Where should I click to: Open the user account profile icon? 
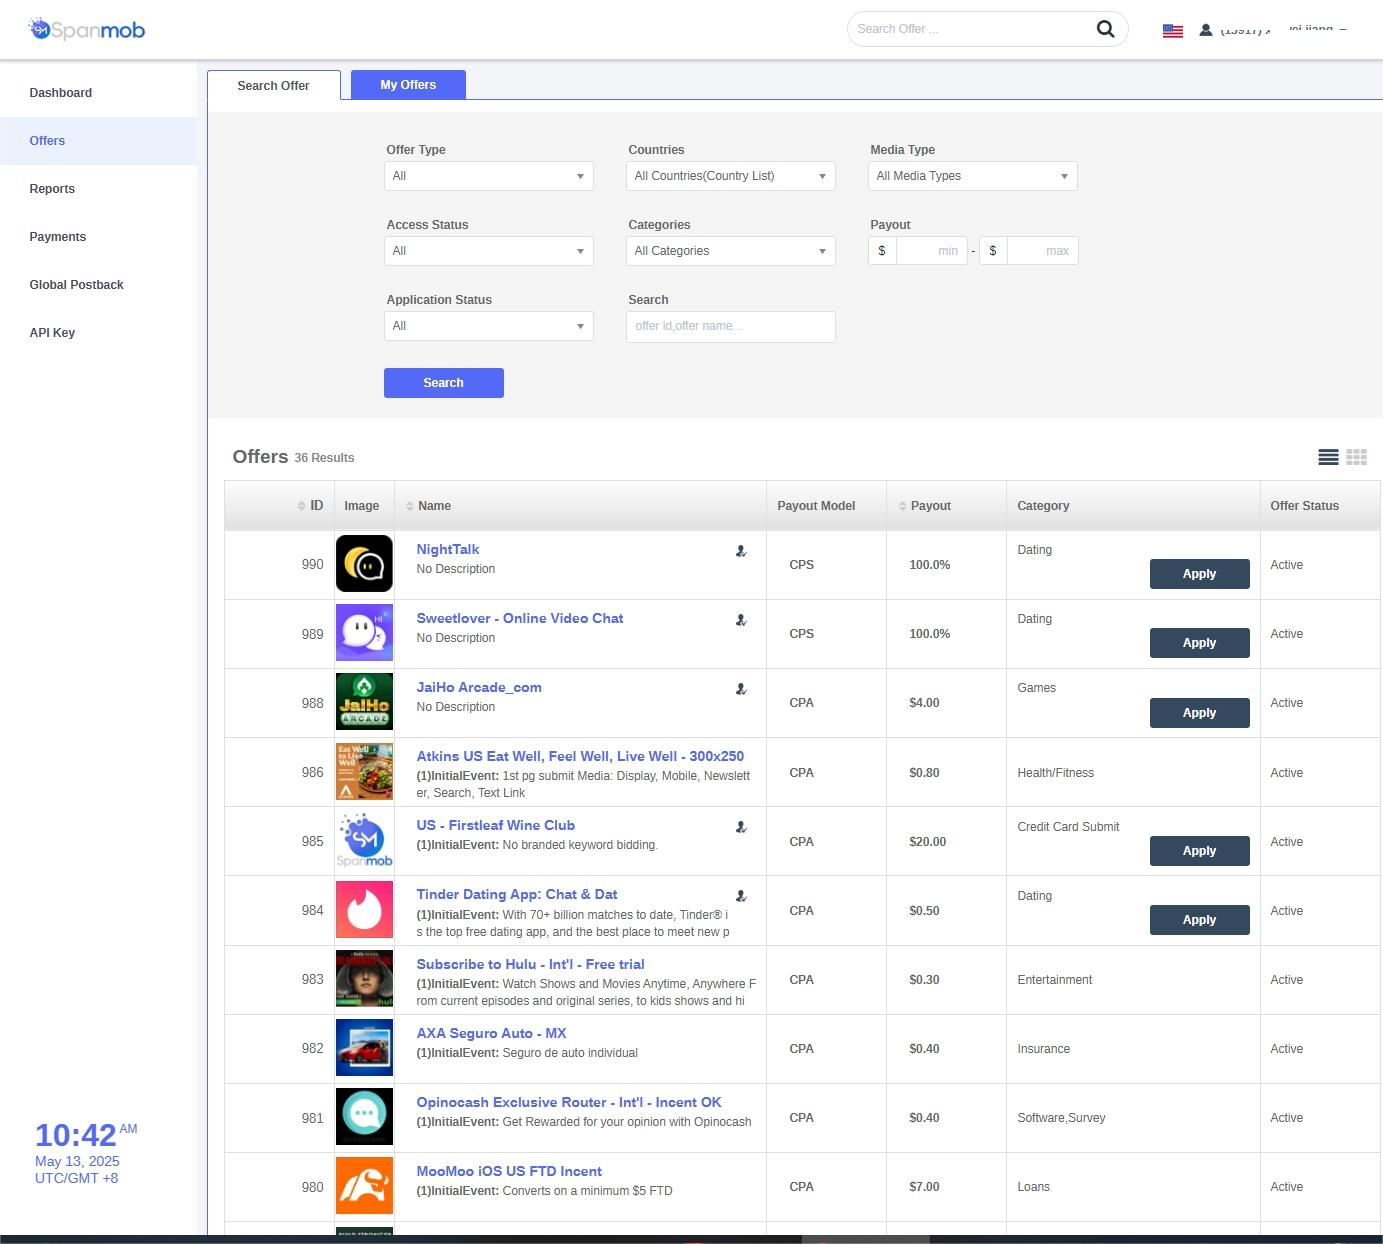click(x=1206, y=30)
